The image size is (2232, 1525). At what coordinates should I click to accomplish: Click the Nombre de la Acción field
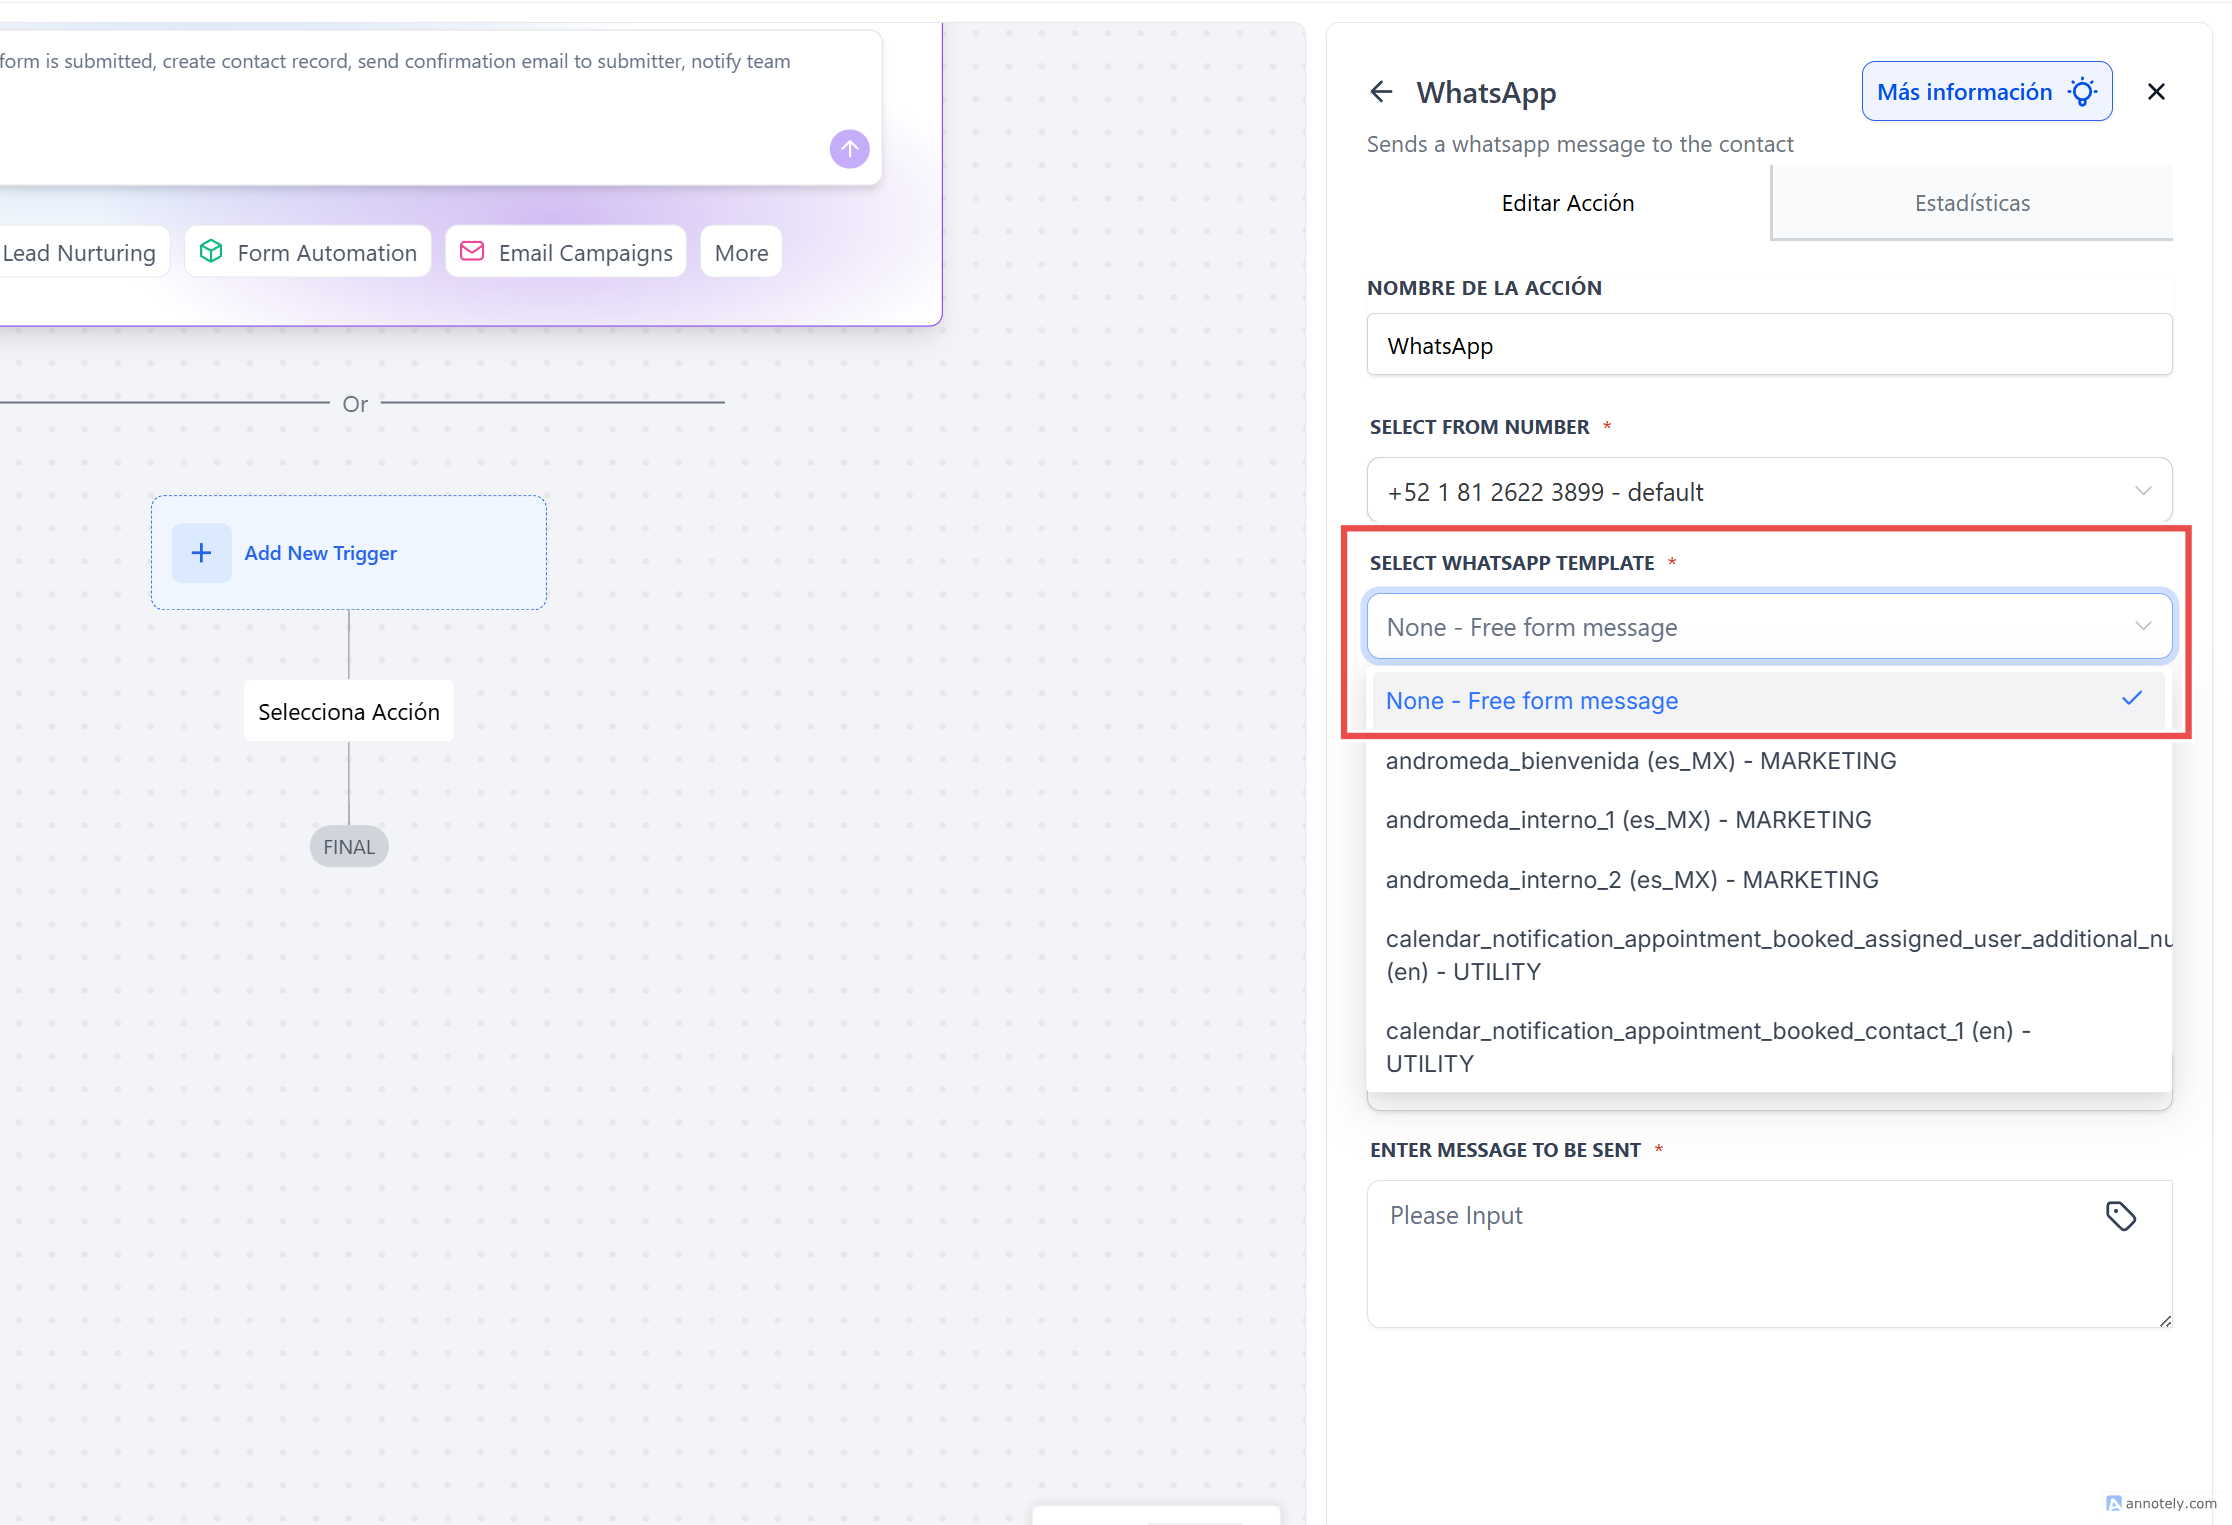[x=1768, y=346]
